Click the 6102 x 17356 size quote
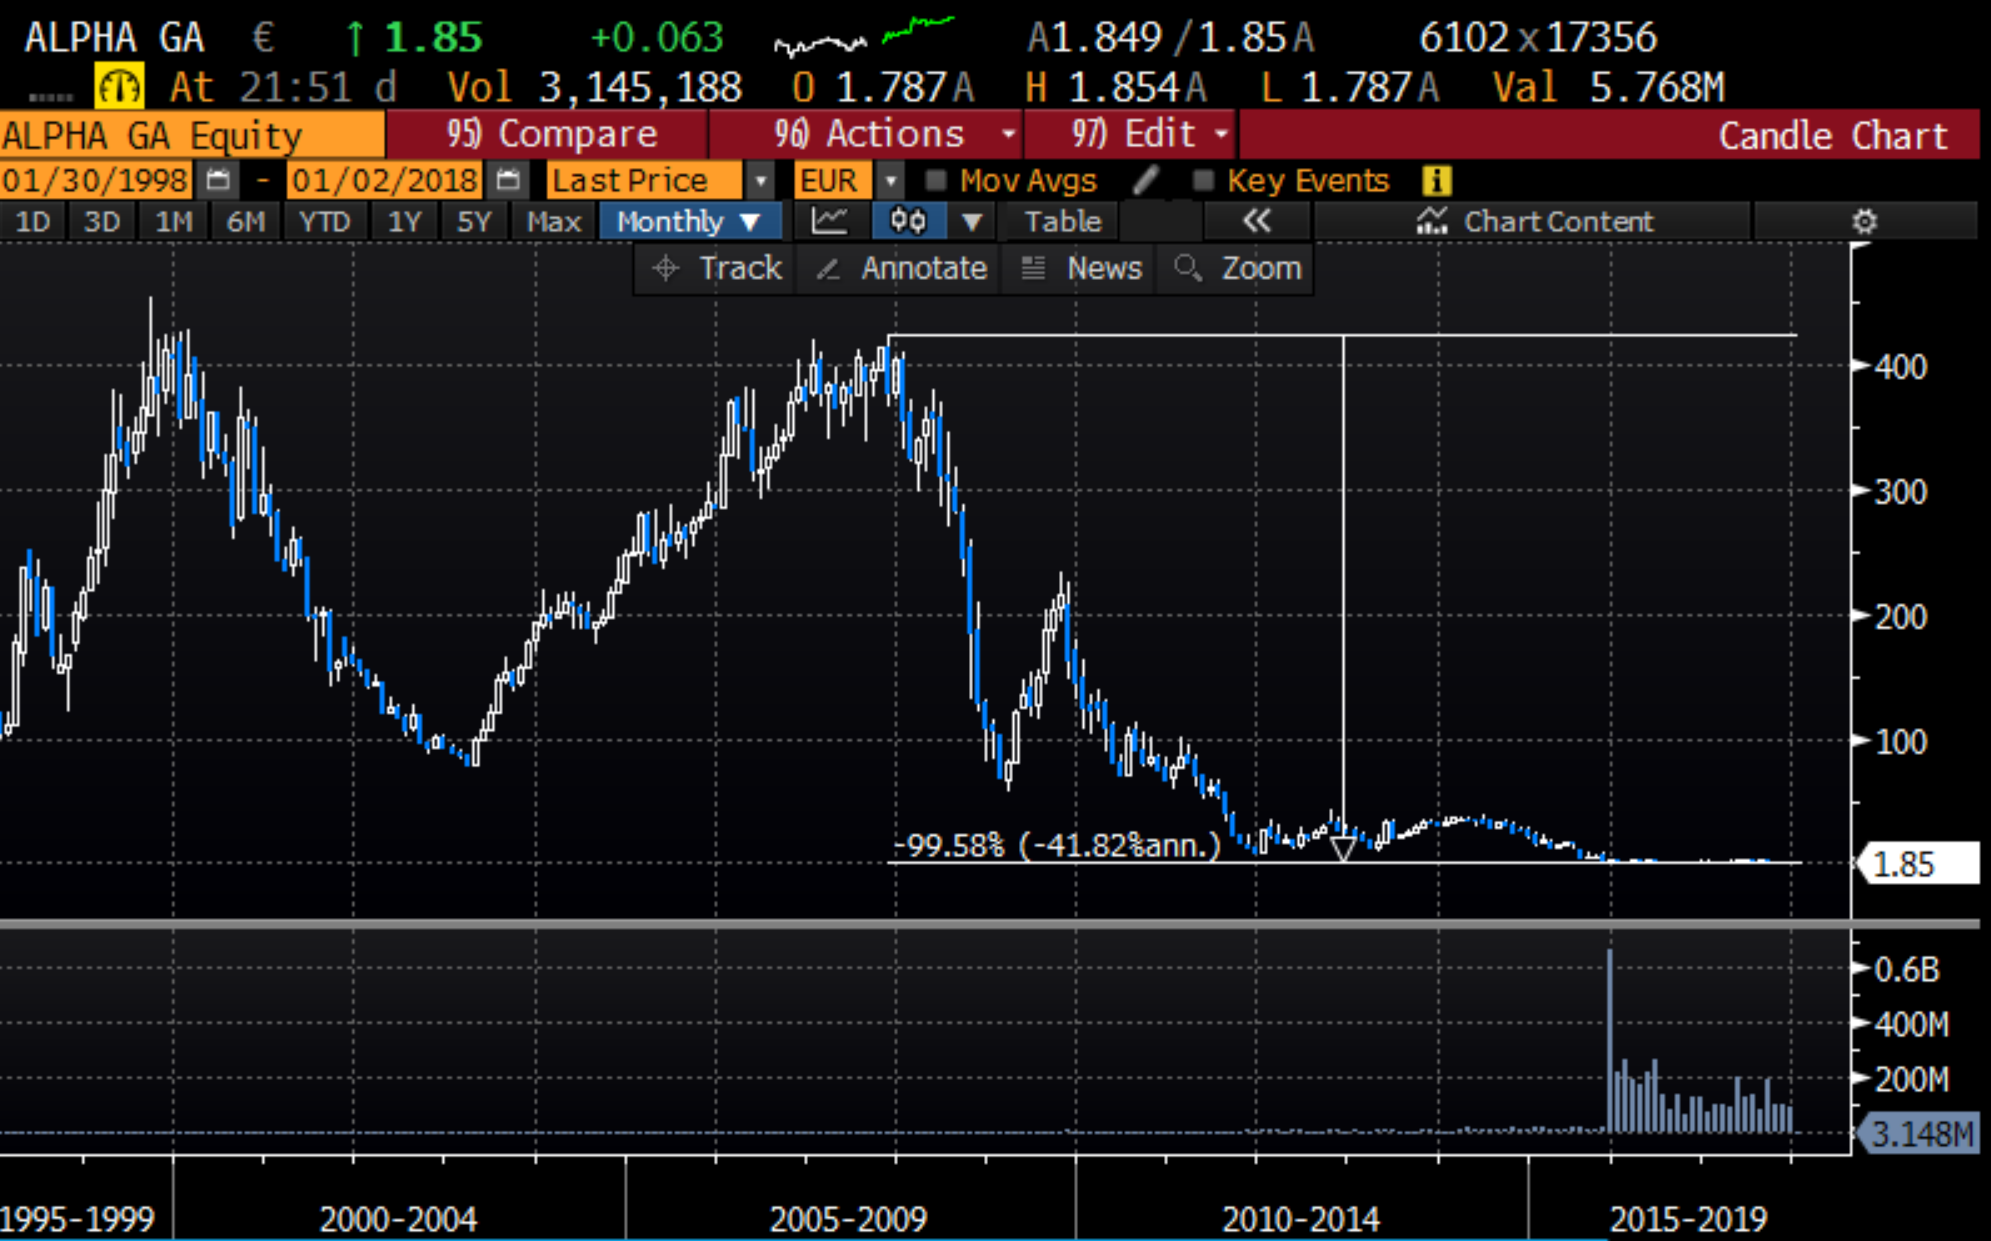Image resolution: width=1991 pixels, height=1241 pixels. [1538, 38]
